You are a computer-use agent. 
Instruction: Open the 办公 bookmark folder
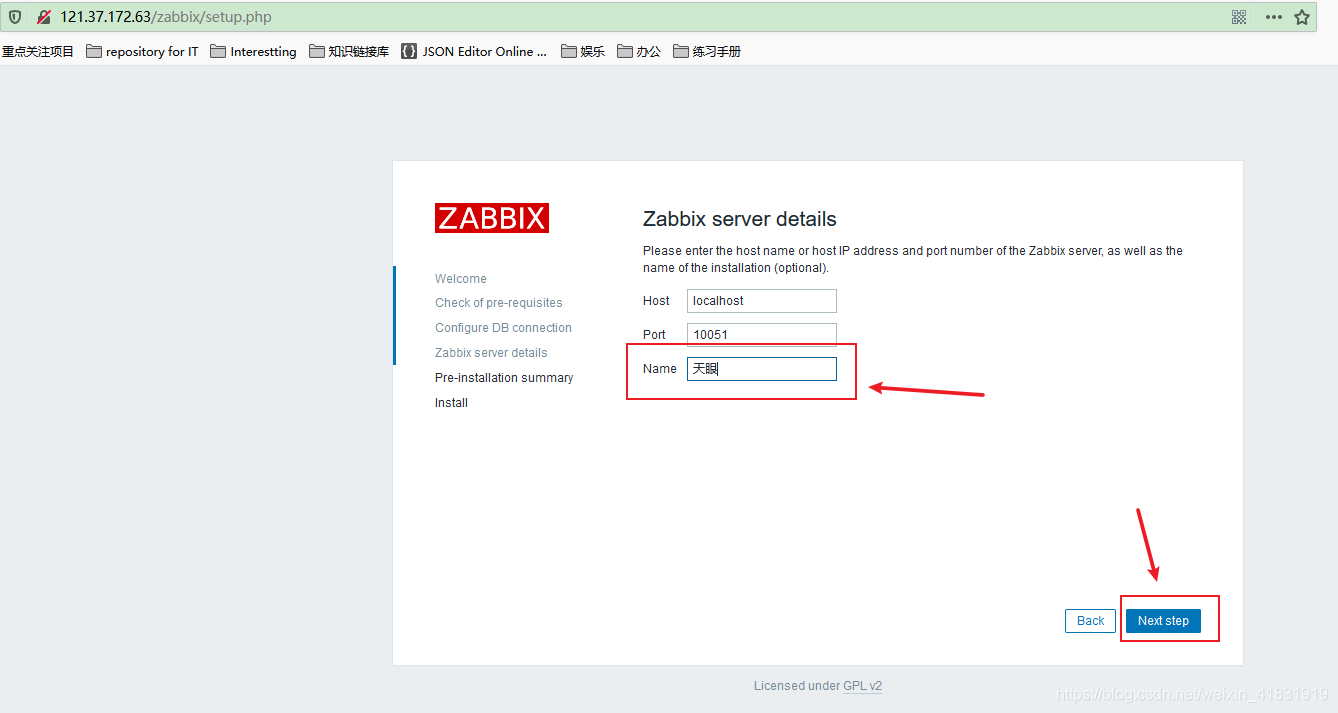639,51
